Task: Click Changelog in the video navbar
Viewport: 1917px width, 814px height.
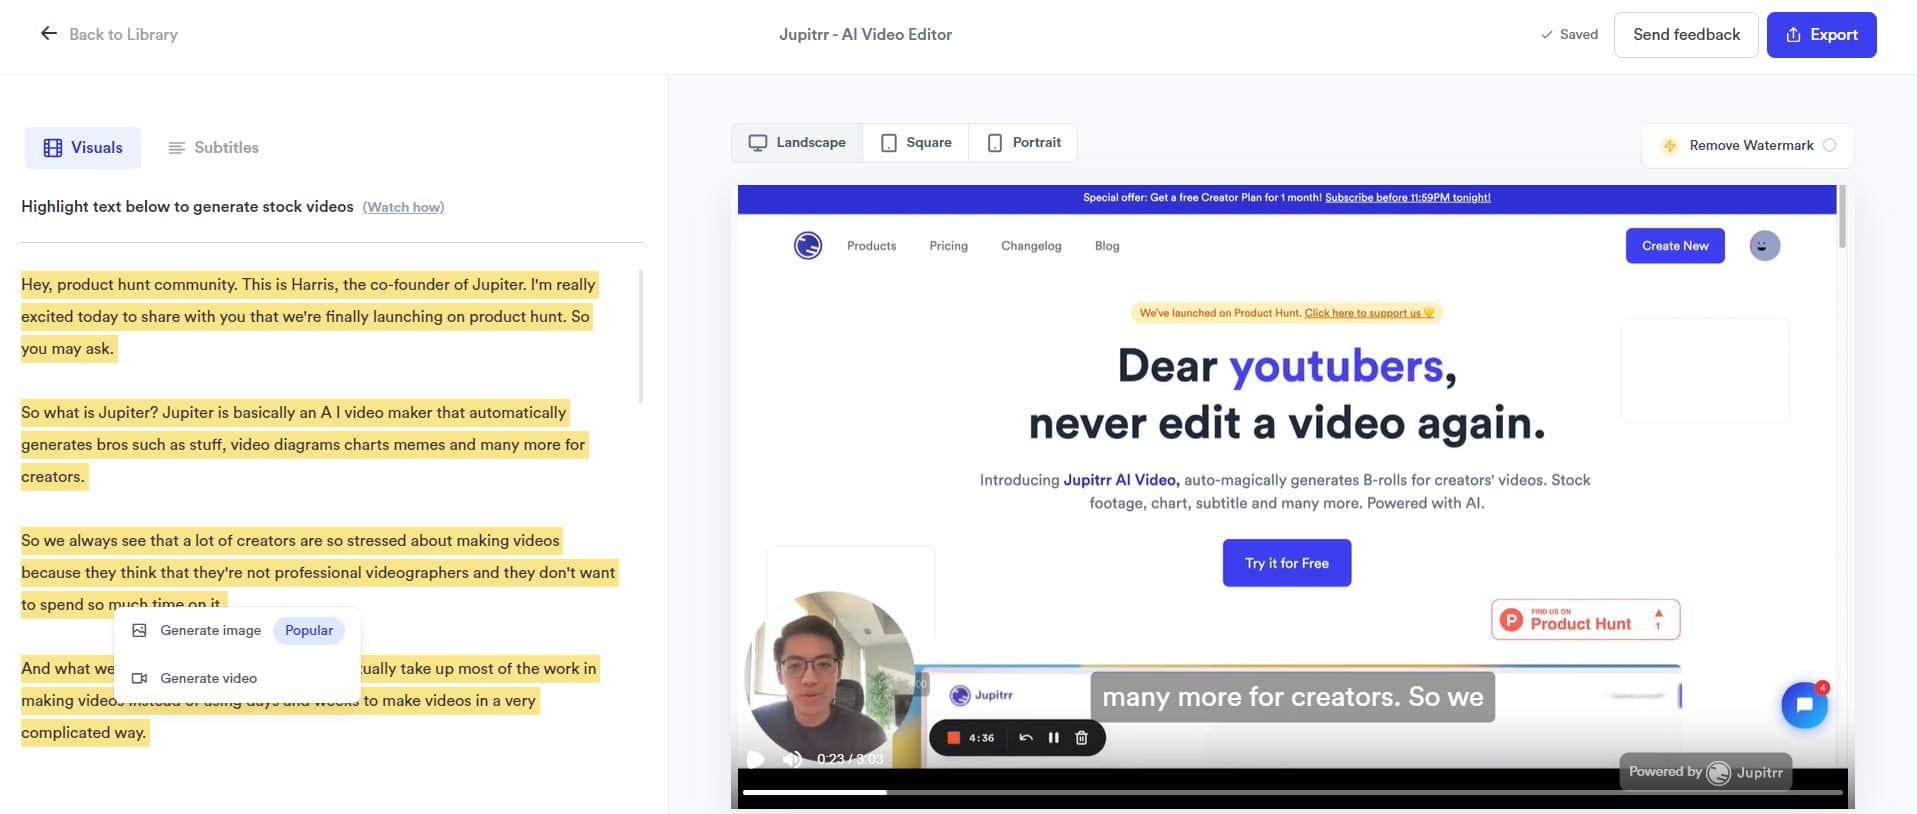Action: (x=1031, y=246)
